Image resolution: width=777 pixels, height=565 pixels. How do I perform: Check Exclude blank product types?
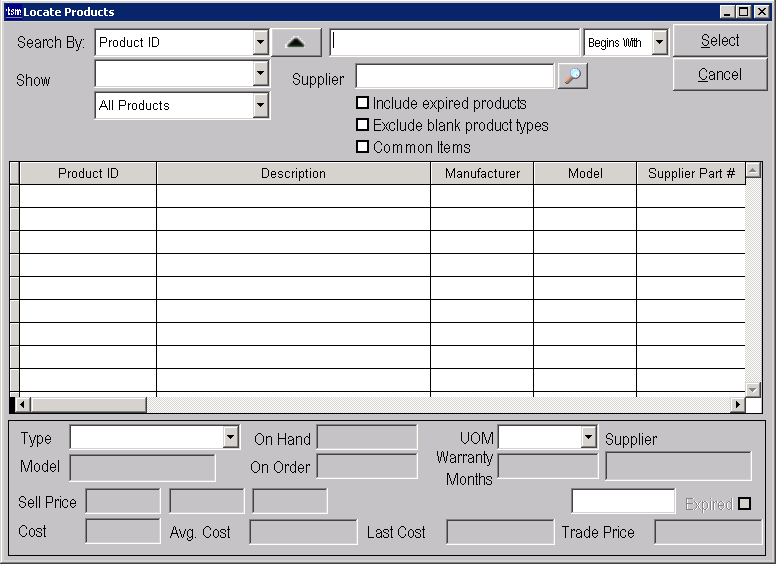tap(363, 125)
